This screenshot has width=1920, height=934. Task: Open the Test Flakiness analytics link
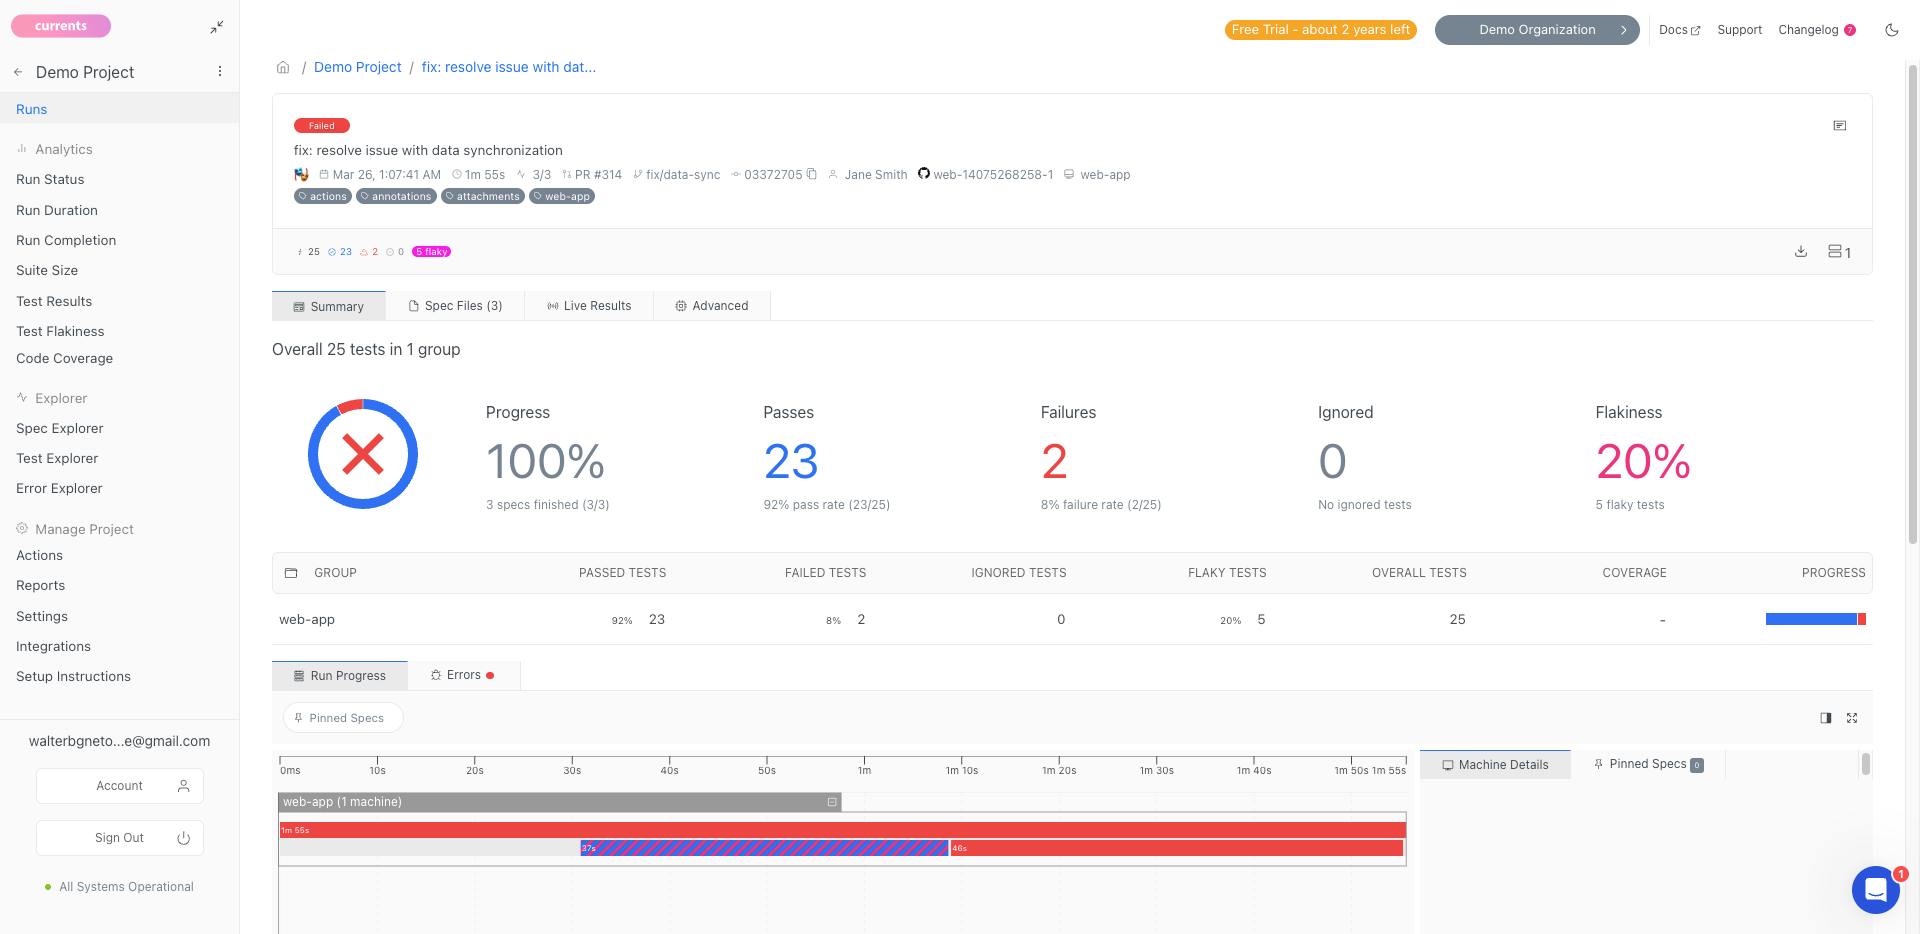point(60,331)
